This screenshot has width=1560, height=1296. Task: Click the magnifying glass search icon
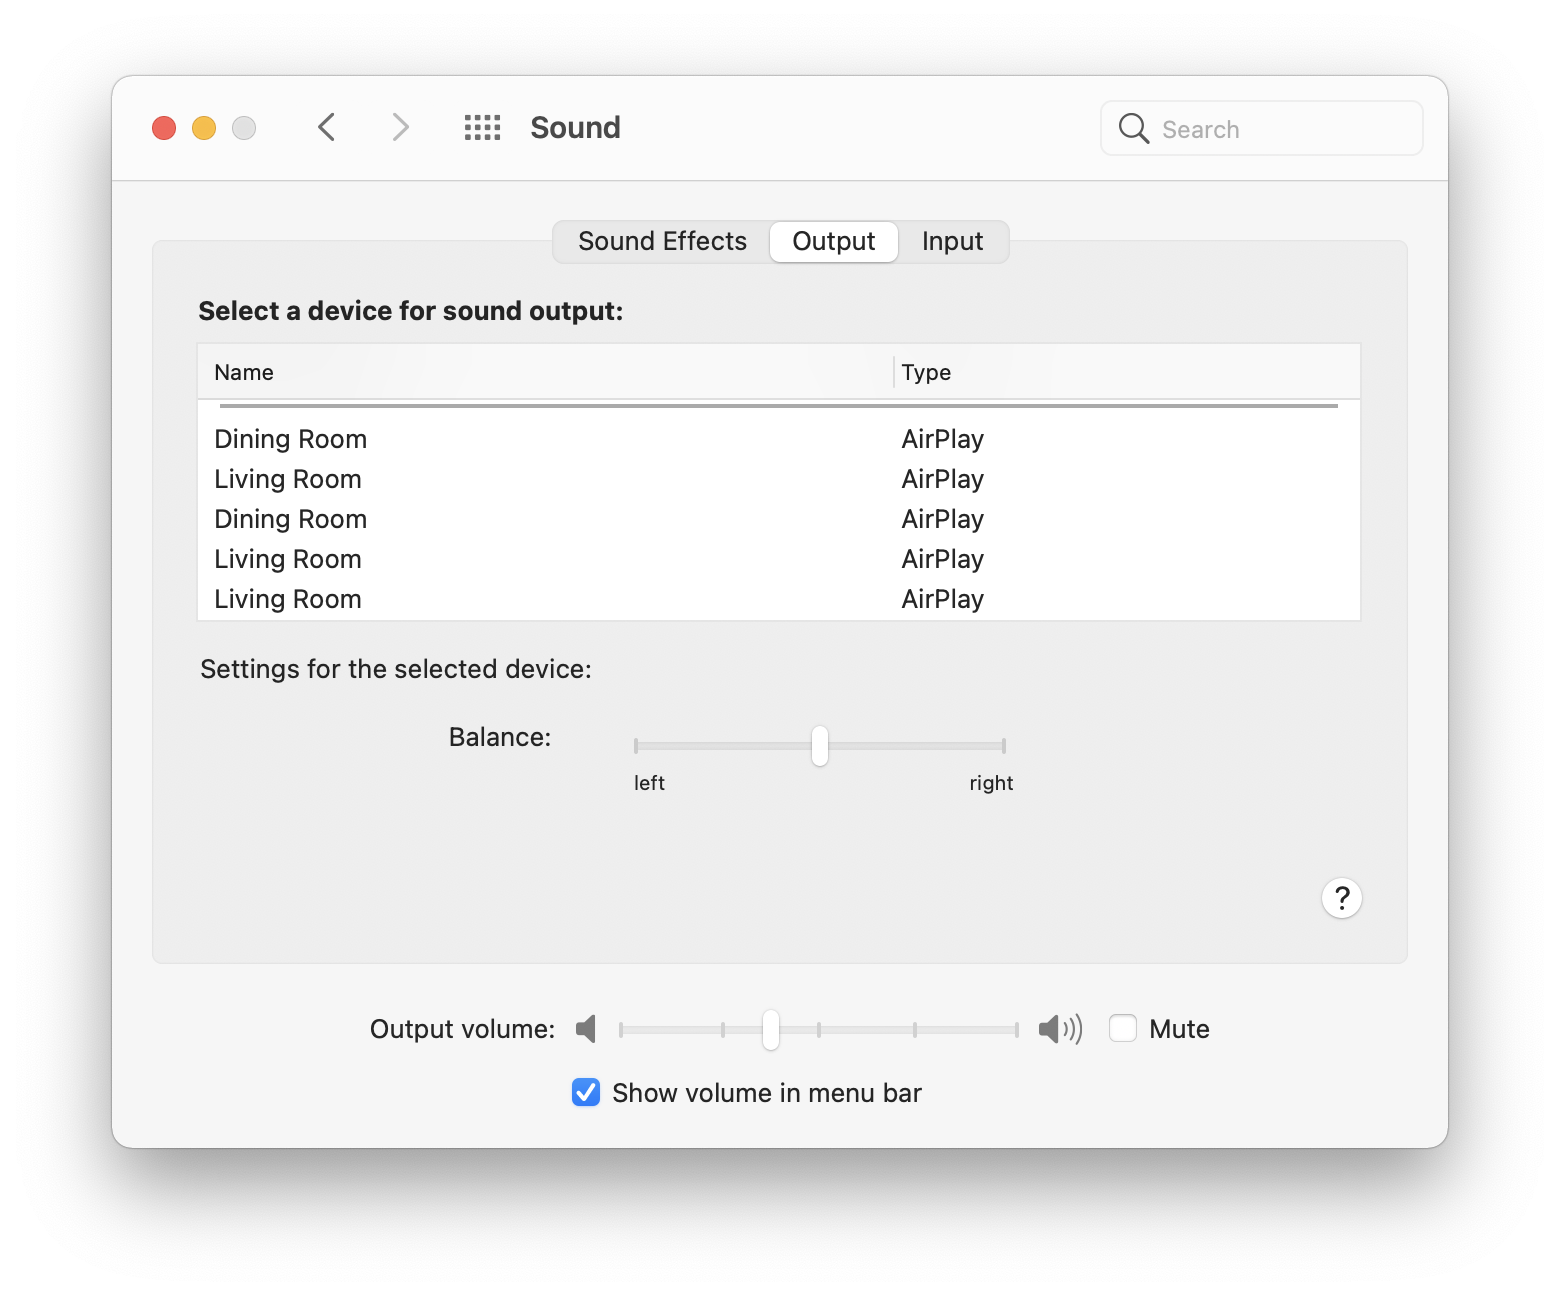pos(1133,128)
